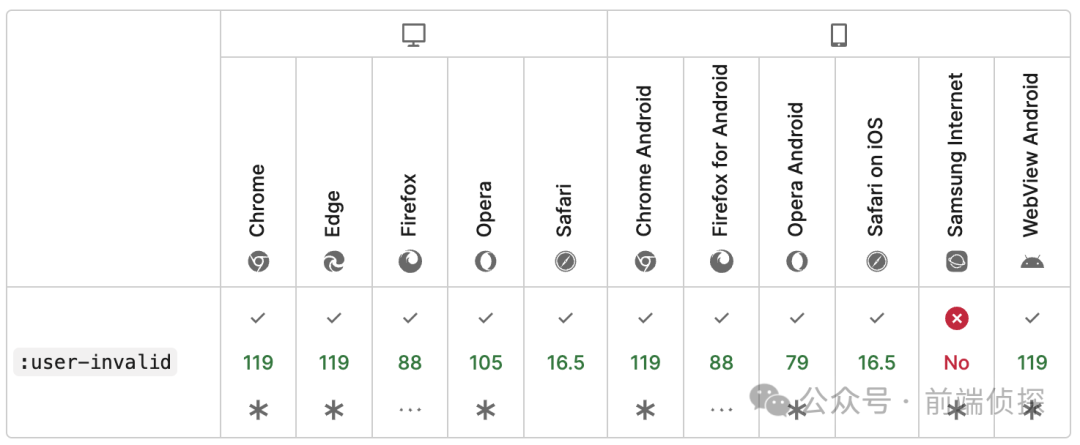The width and height of the screenshot is (1080, 445).
Task: Click the Safari on iOS compass icon
Action: [x=877, y=262]
